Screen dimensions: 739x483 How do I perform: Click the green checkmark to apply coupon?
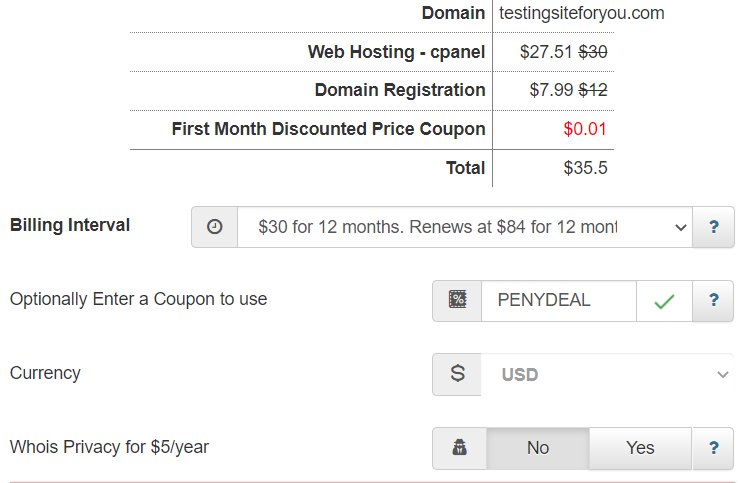click(x=664, y=301)
